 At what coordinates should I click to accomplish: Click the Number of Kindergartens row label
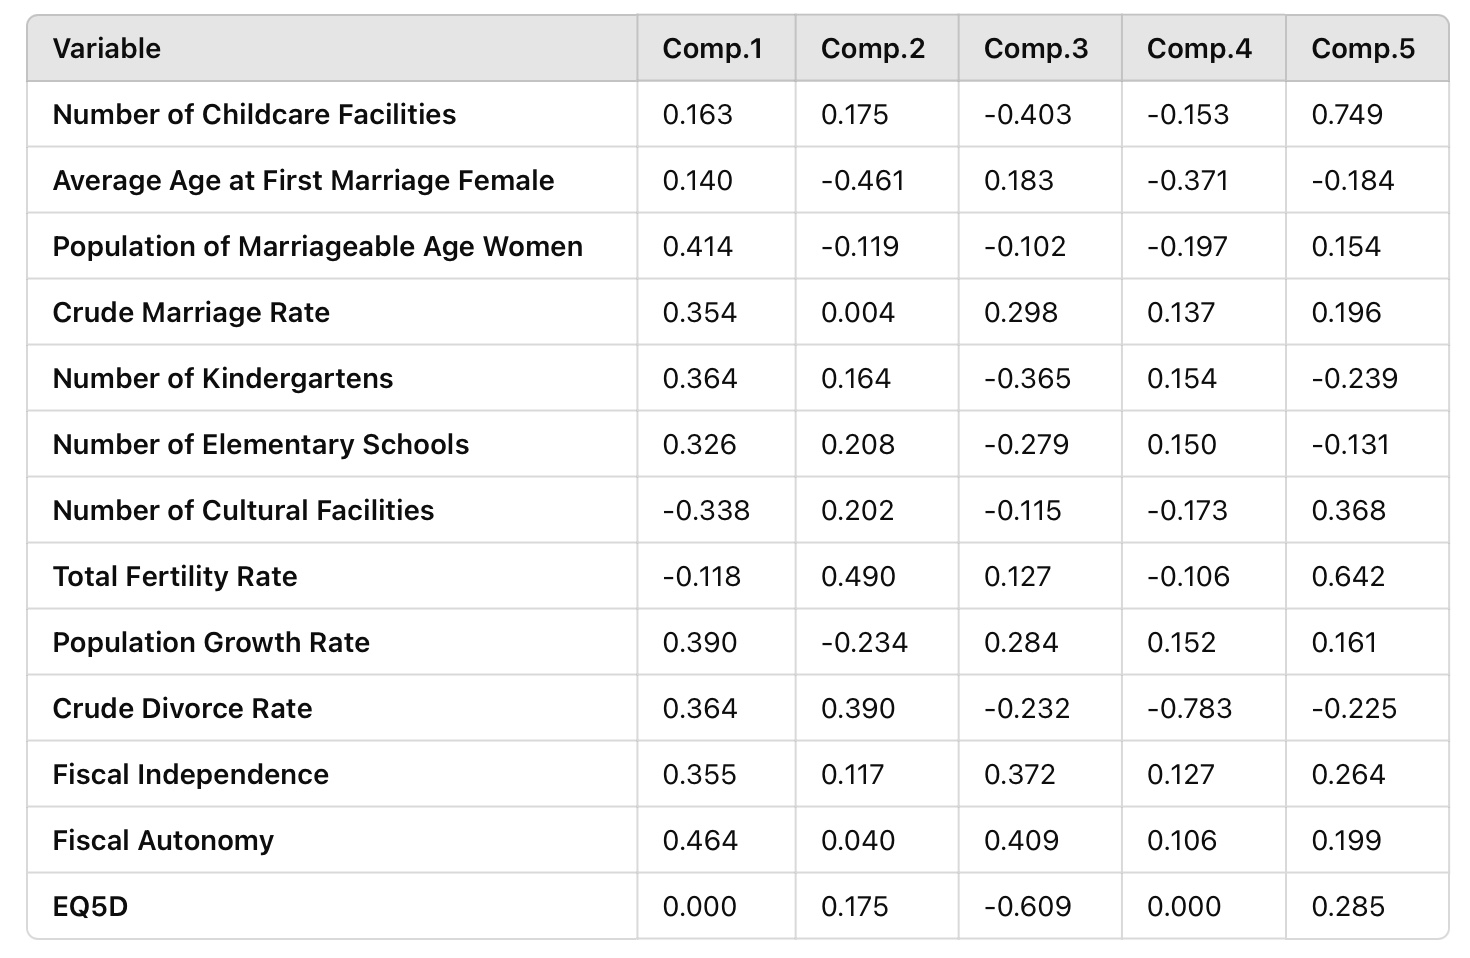[222, 378]
